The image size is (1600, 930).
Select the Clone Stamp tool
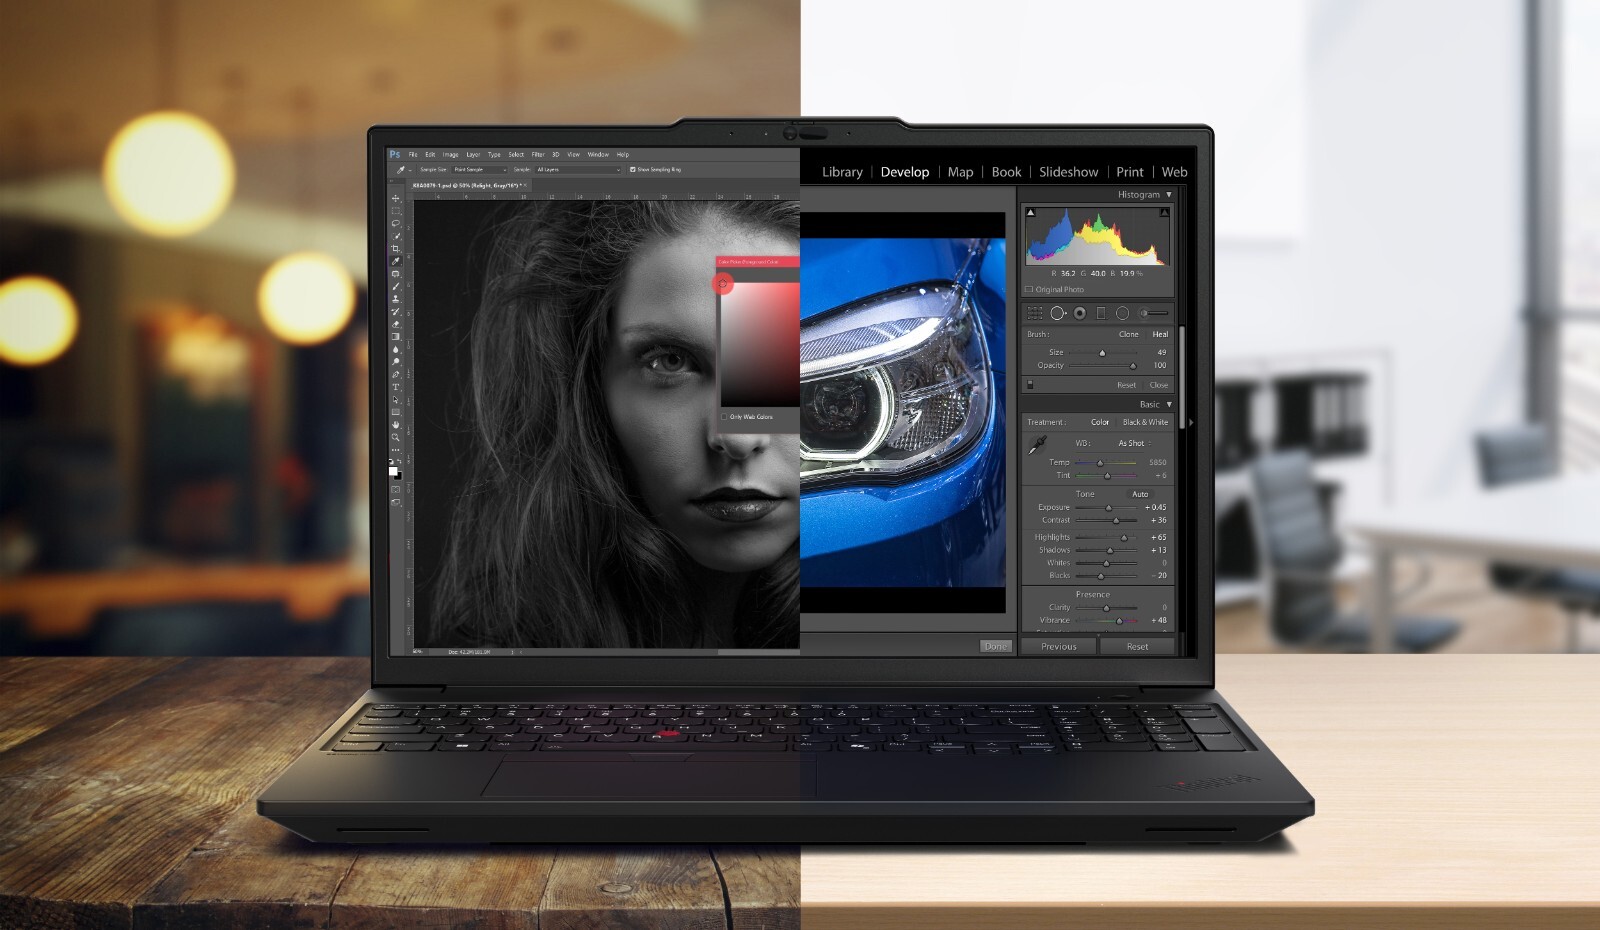point(396,299)
